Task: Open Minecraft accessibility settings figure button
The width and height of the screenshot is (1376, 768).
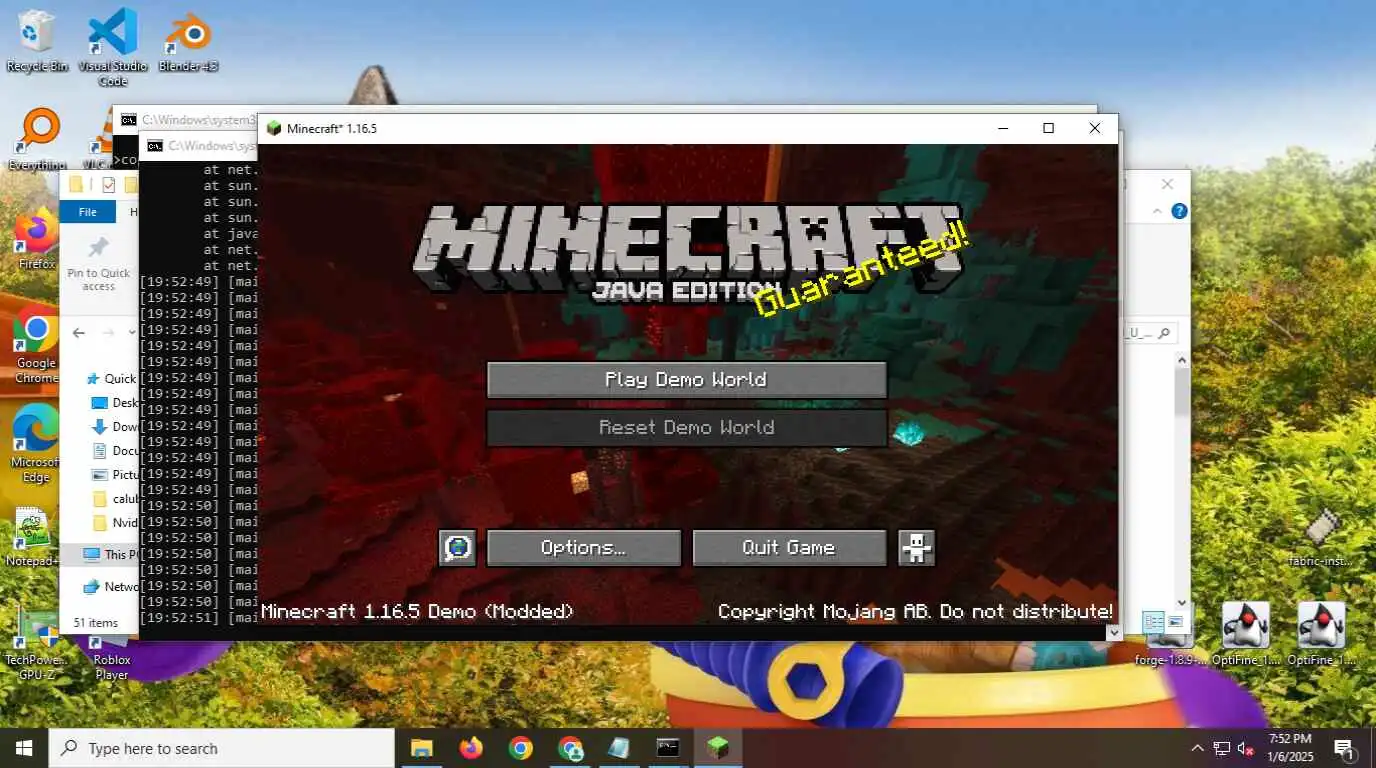Action: 917,548
